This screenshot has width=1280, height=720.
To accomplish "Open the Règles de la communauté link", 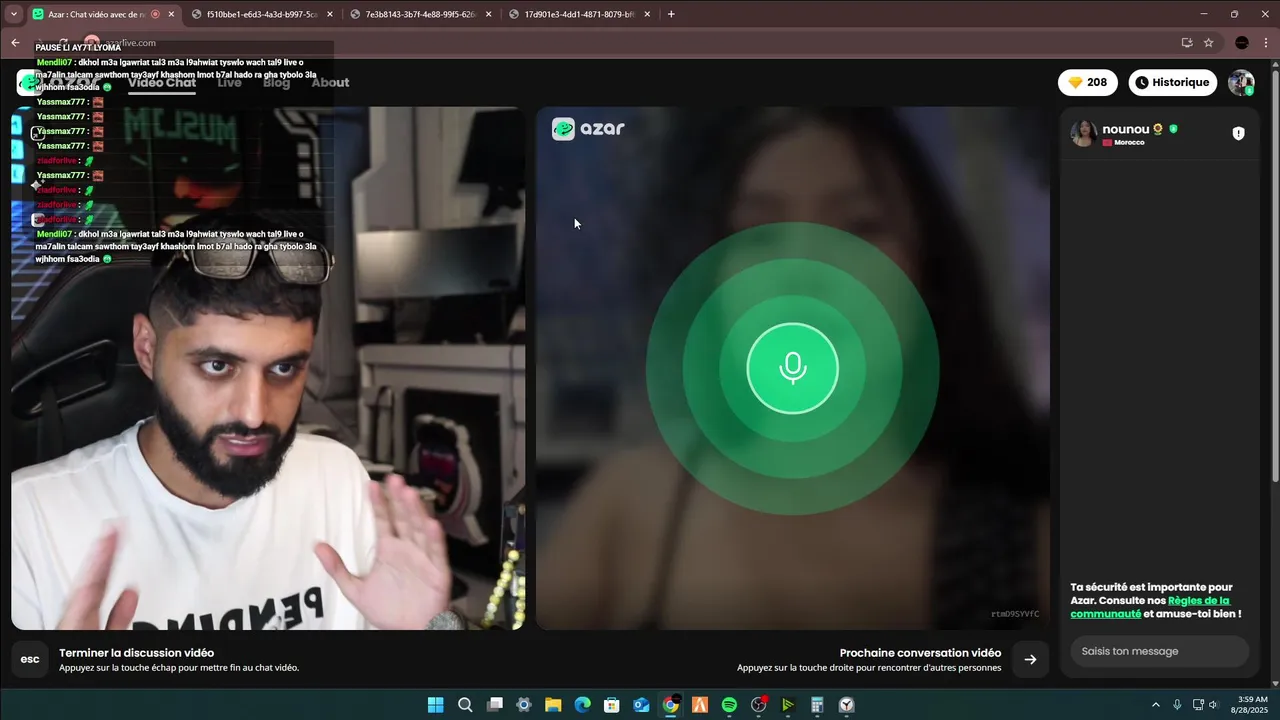I will click(1150, 607).
